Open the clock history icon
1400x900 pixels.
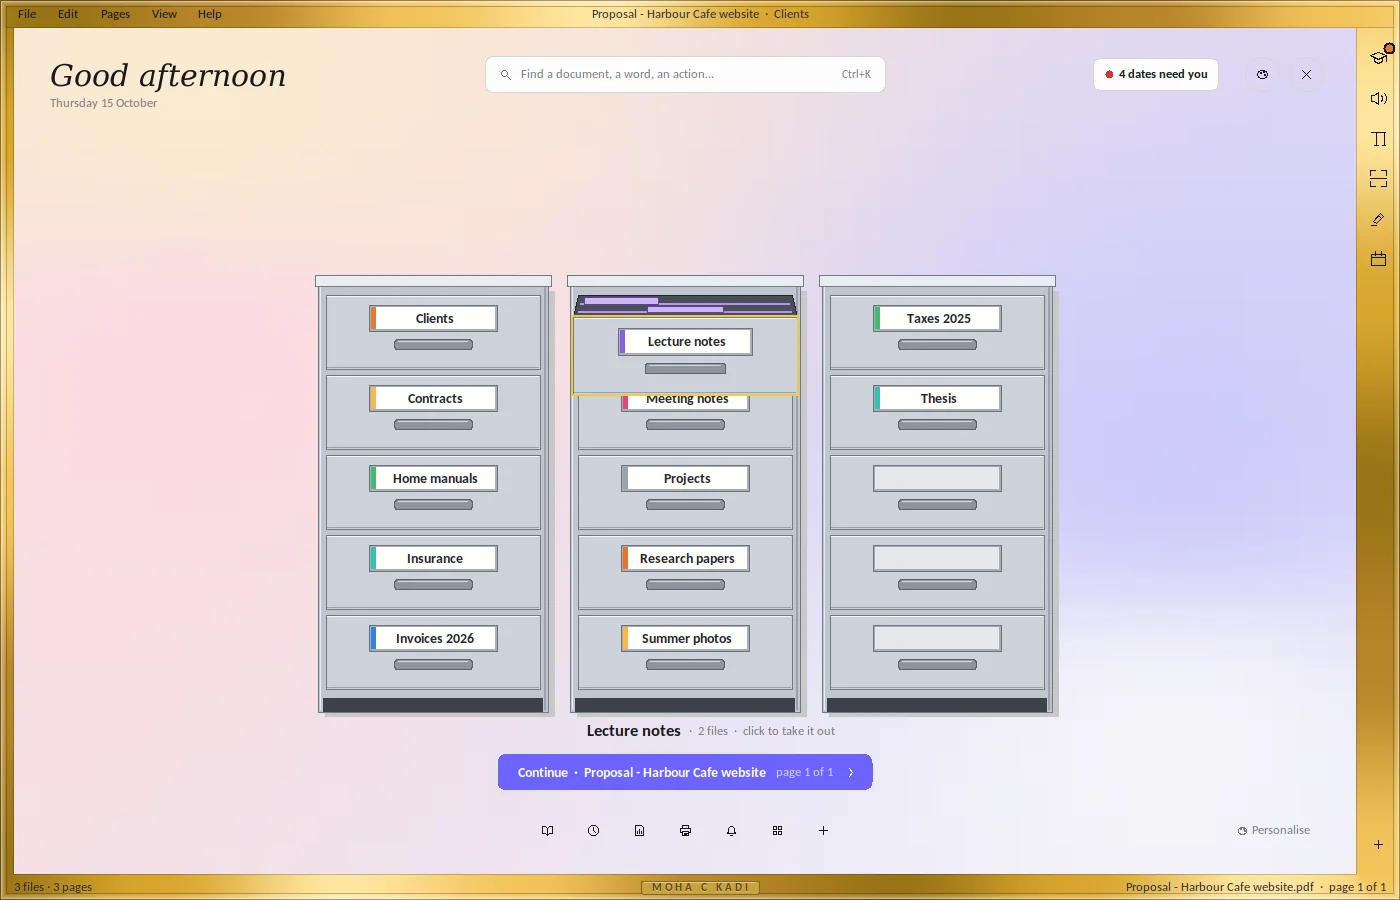click(x=593, y=831)
